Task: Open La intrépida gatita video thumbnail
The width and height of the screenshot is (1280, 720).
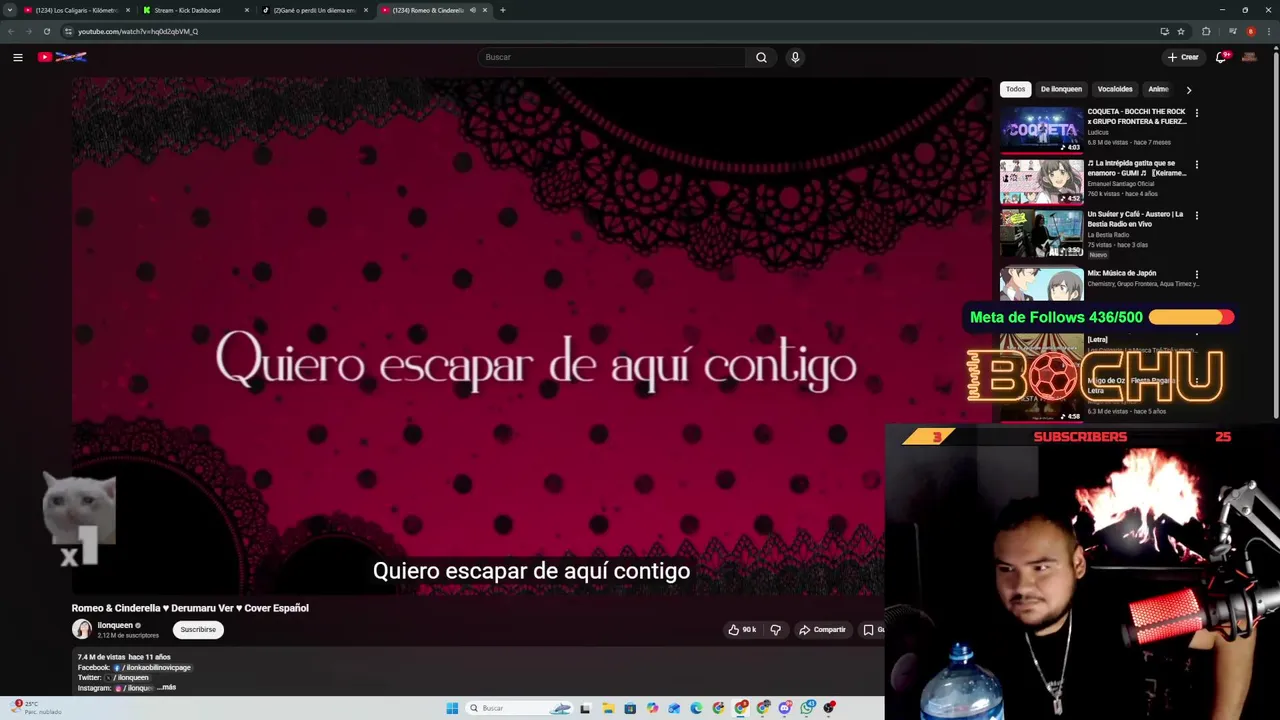Action: [1042, 181]
